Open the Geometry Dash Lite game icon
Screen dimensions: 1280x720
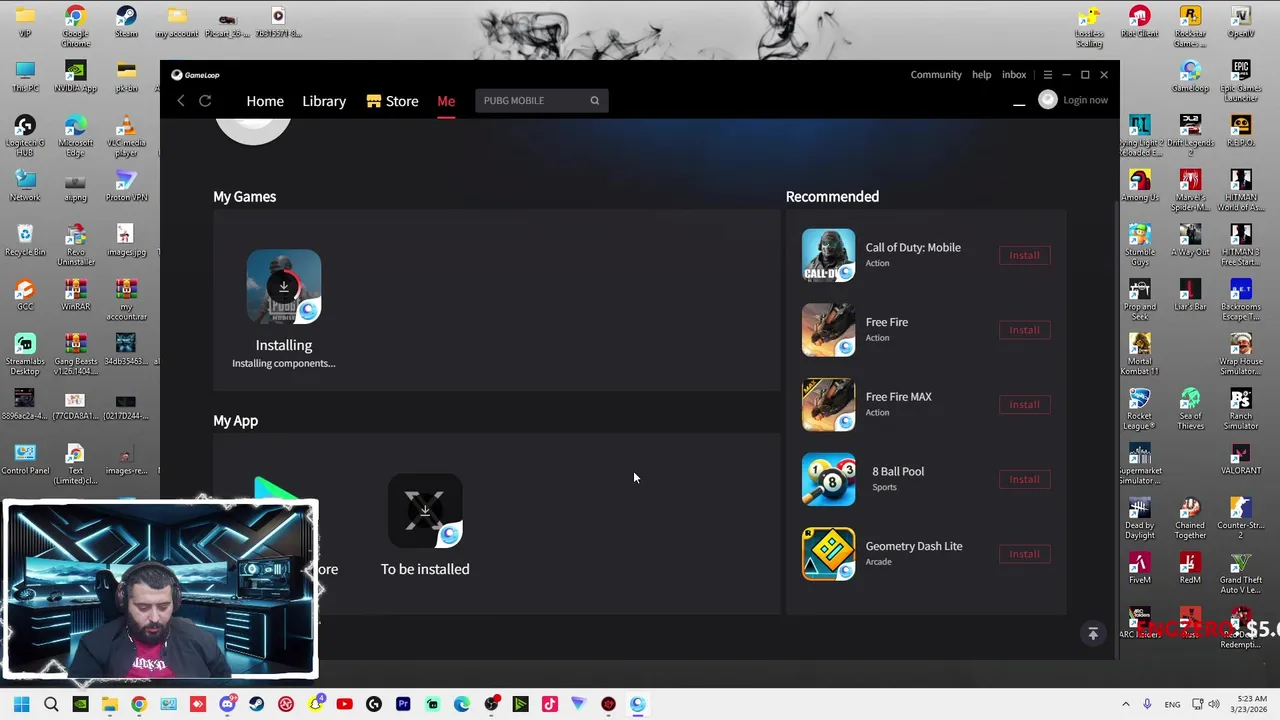pos(828,554)
